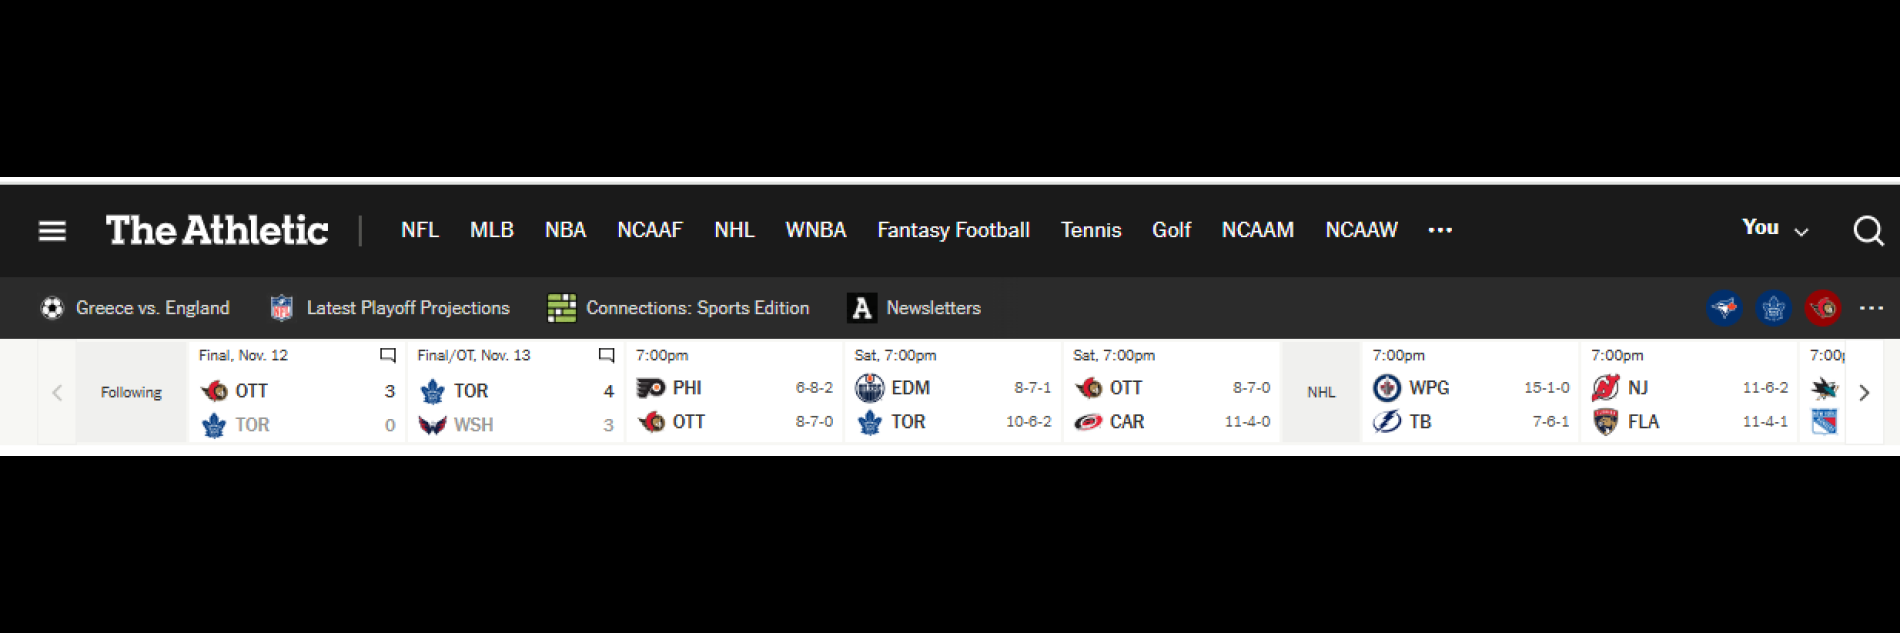The height and width of the screenshot is (633, 1900).
Task: Open Connections: Sports Edition
Action: click(x=679, y=308)
